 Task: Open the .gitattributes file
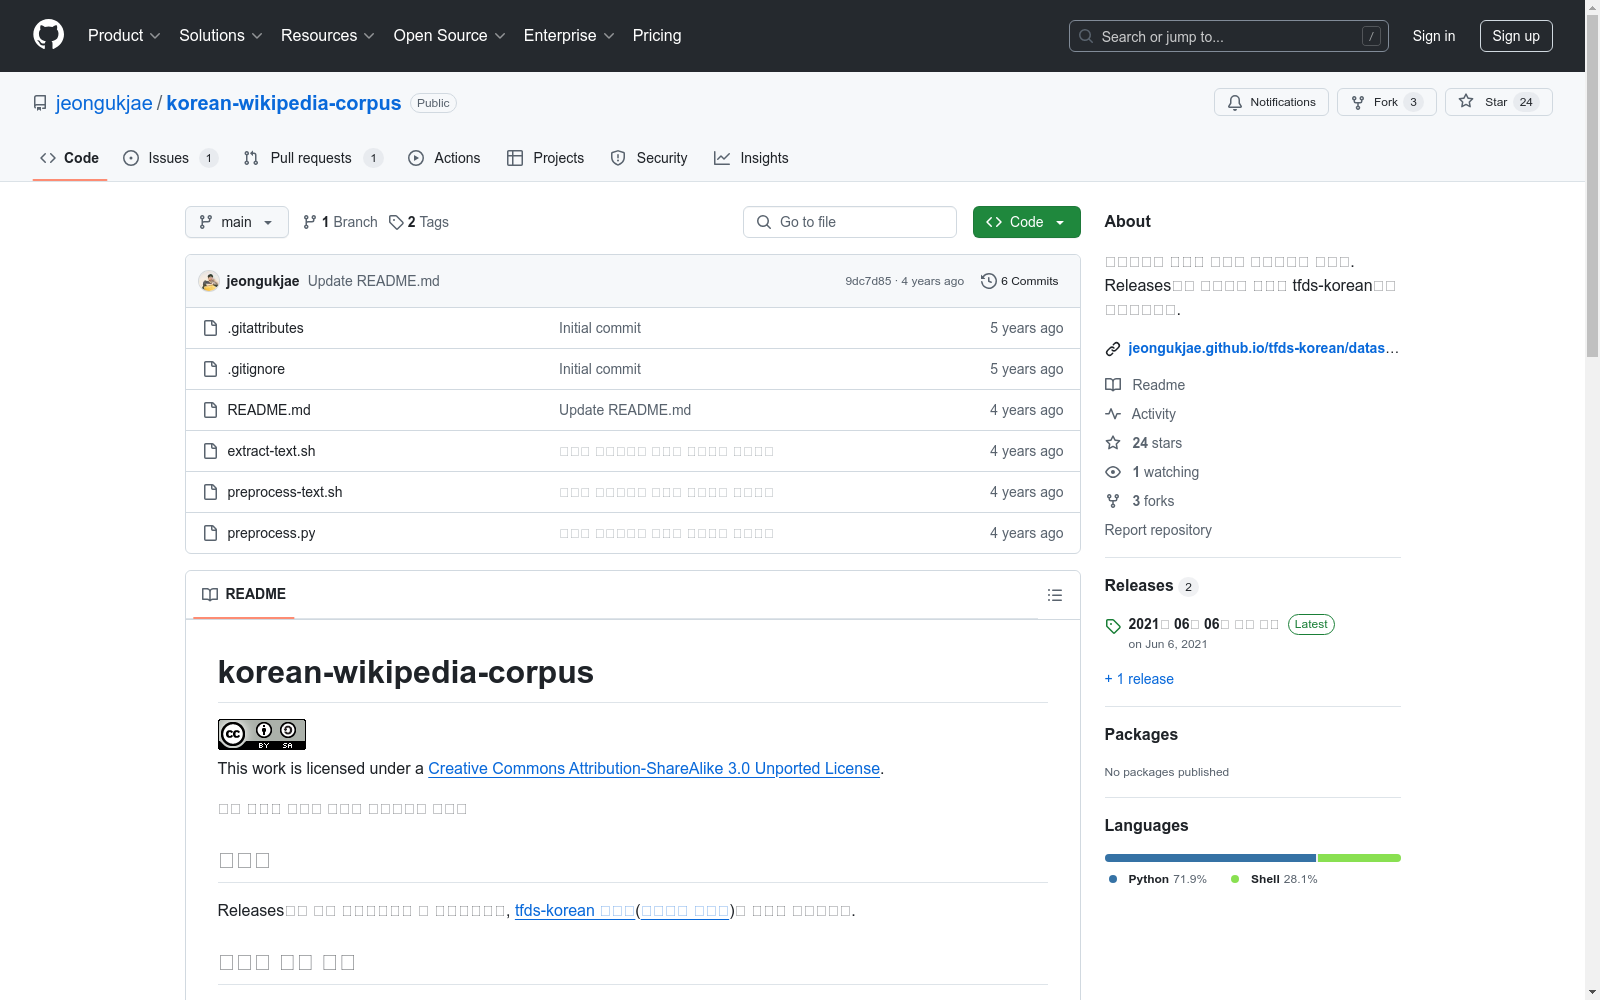pos(265,328)
